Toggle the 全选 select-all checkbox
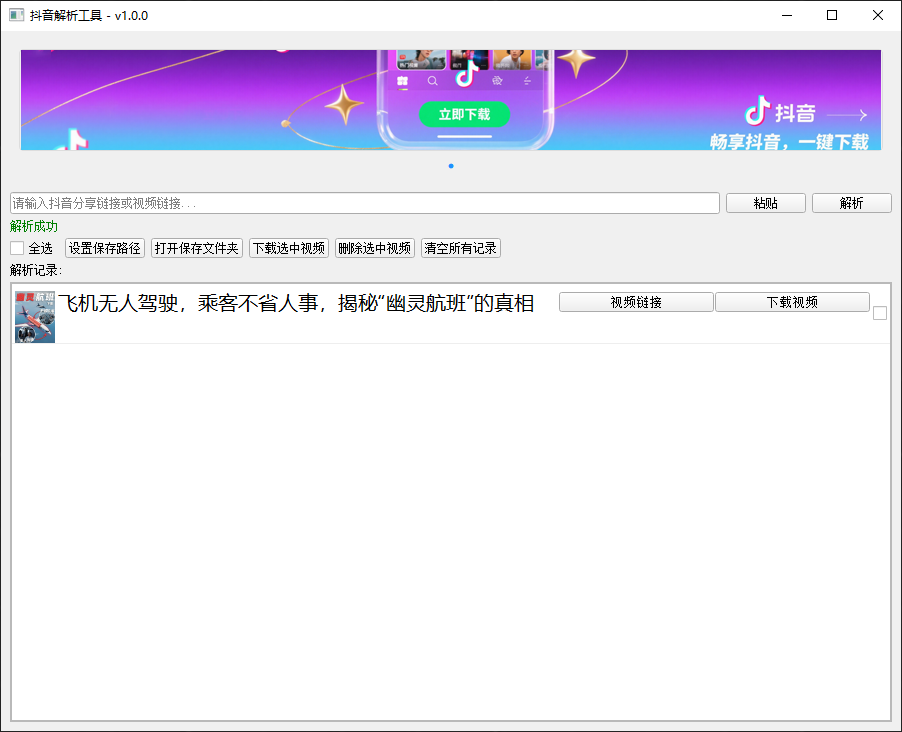 pos(16,247)
